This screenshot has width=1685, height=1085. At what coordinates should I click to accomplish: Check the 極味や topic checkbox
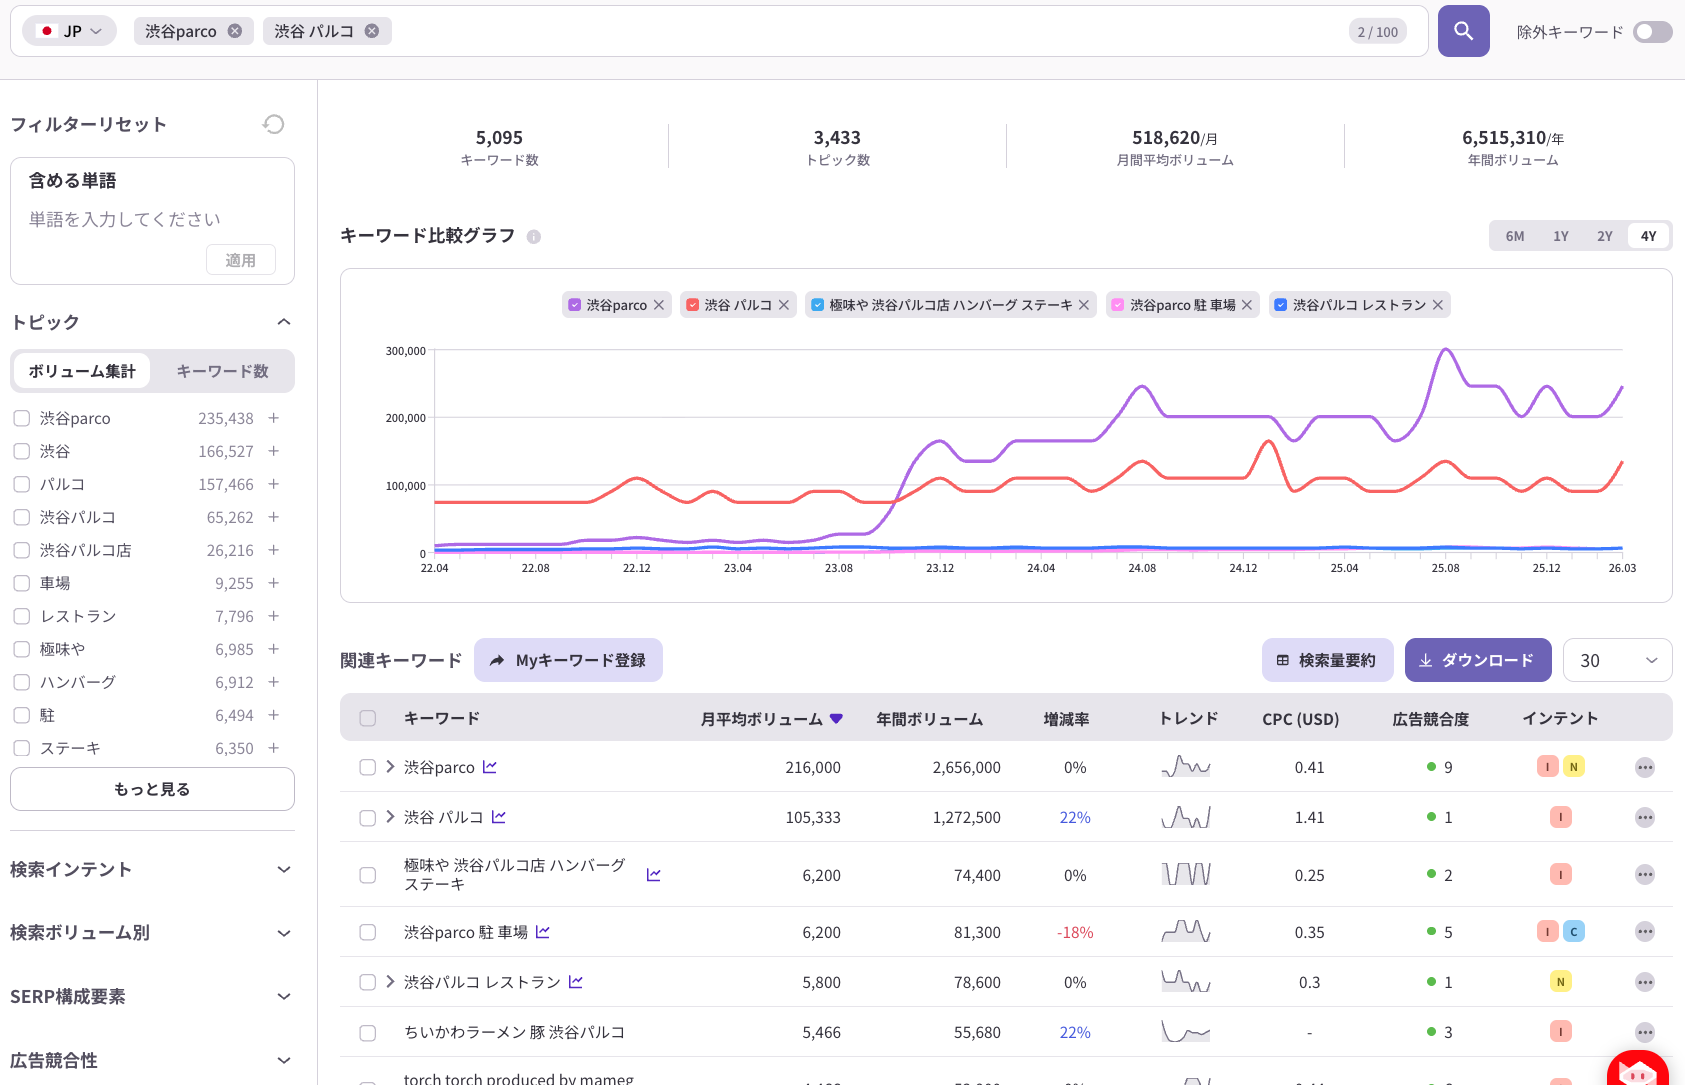coord(21,649)
